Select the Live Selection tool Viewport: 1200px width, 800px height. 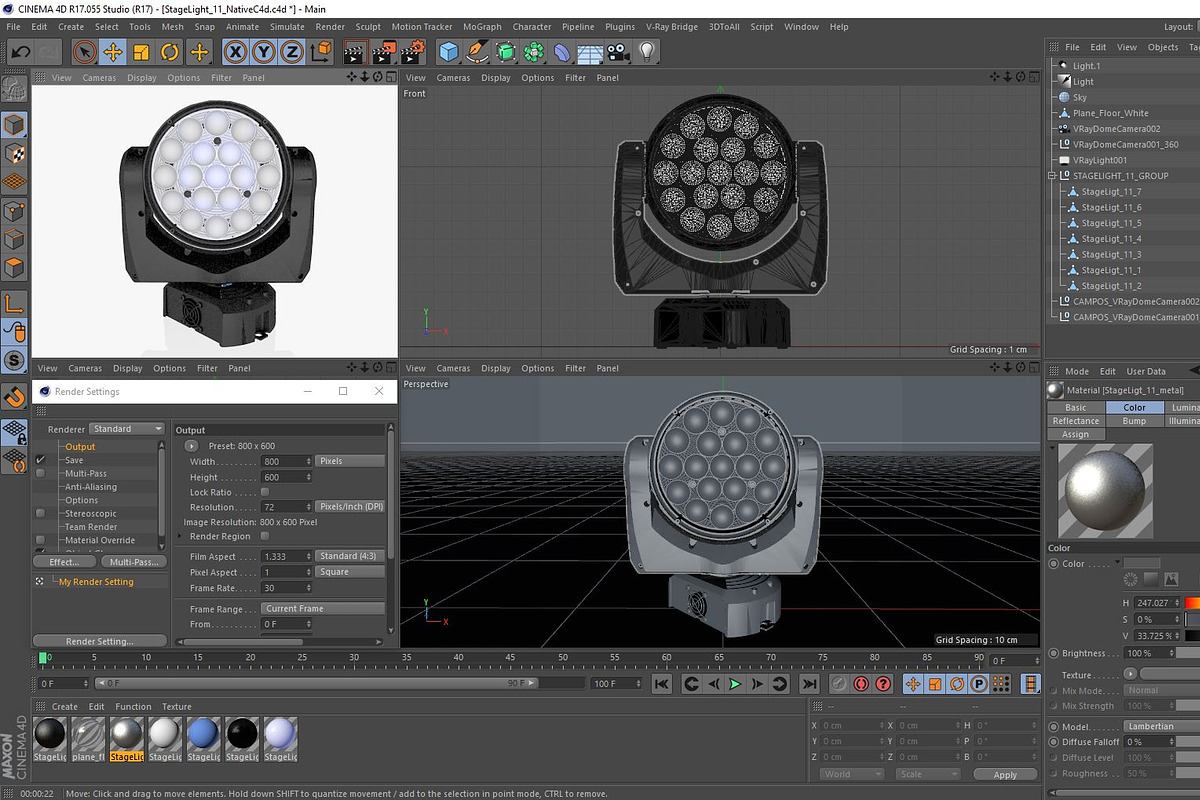(85, 52)
